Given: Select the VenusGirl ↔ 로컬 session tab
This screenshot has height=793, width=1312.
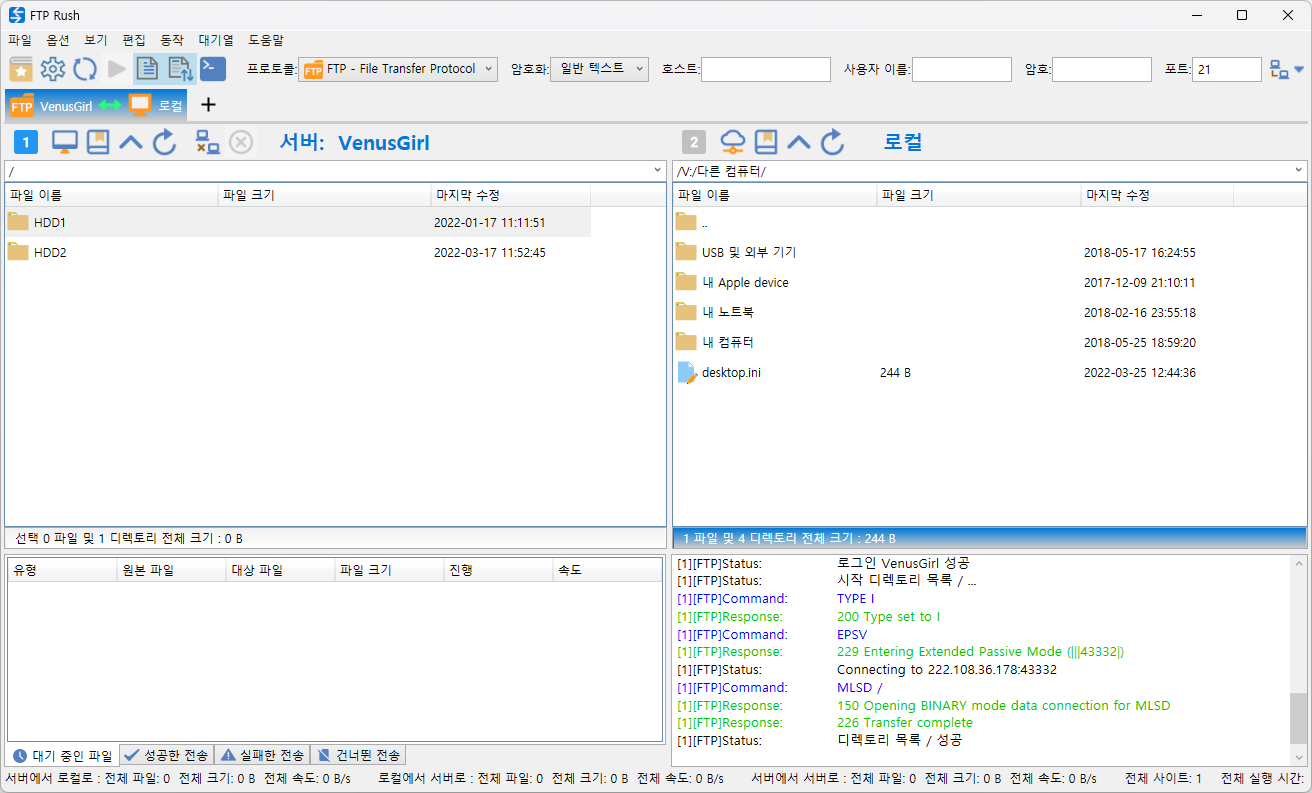Looking at the screenshot, I should click(97, 105).
